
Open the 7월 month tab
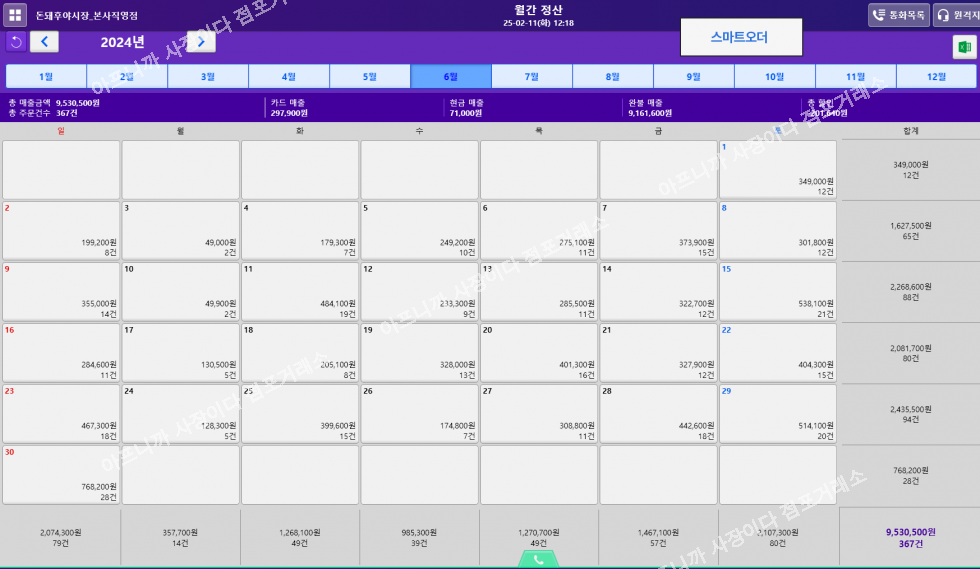tap(531, 77)
